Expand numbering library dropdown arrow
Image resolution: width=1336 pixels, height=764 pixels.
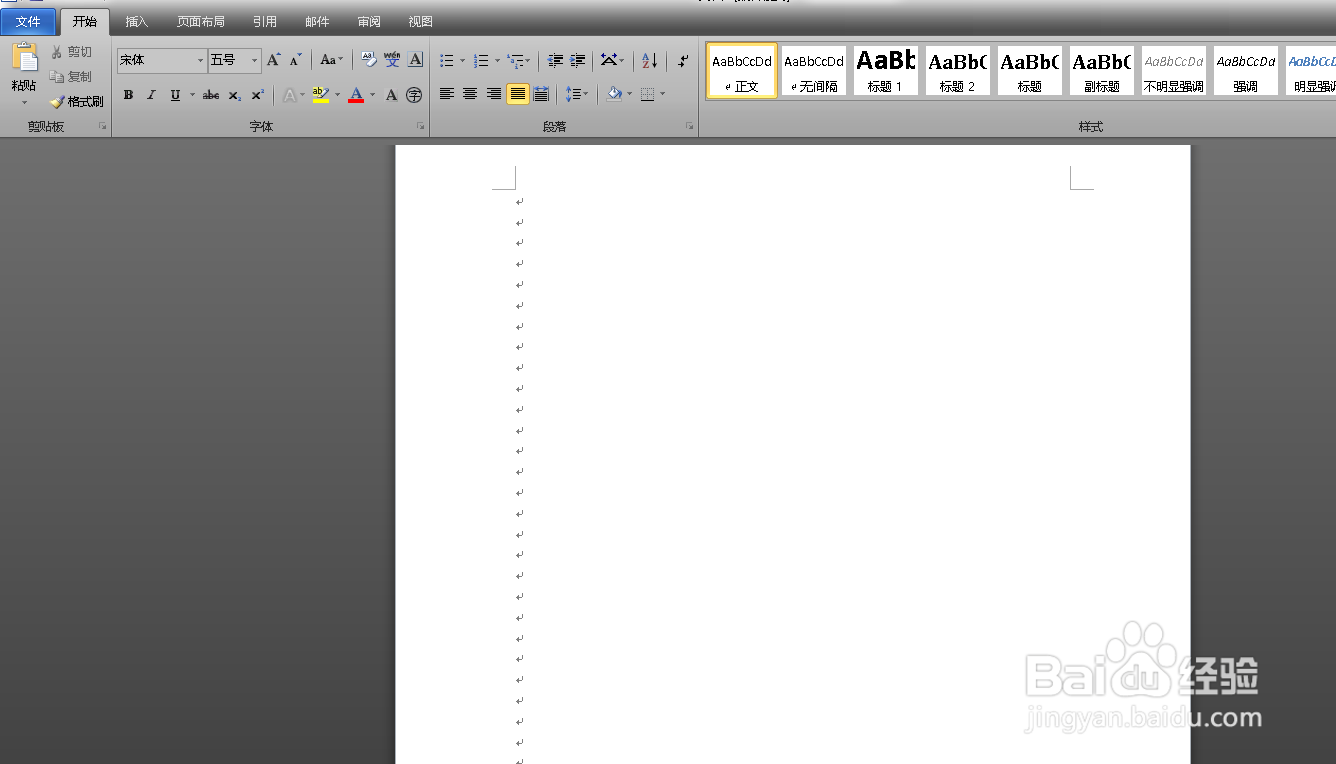pos(497,61)
